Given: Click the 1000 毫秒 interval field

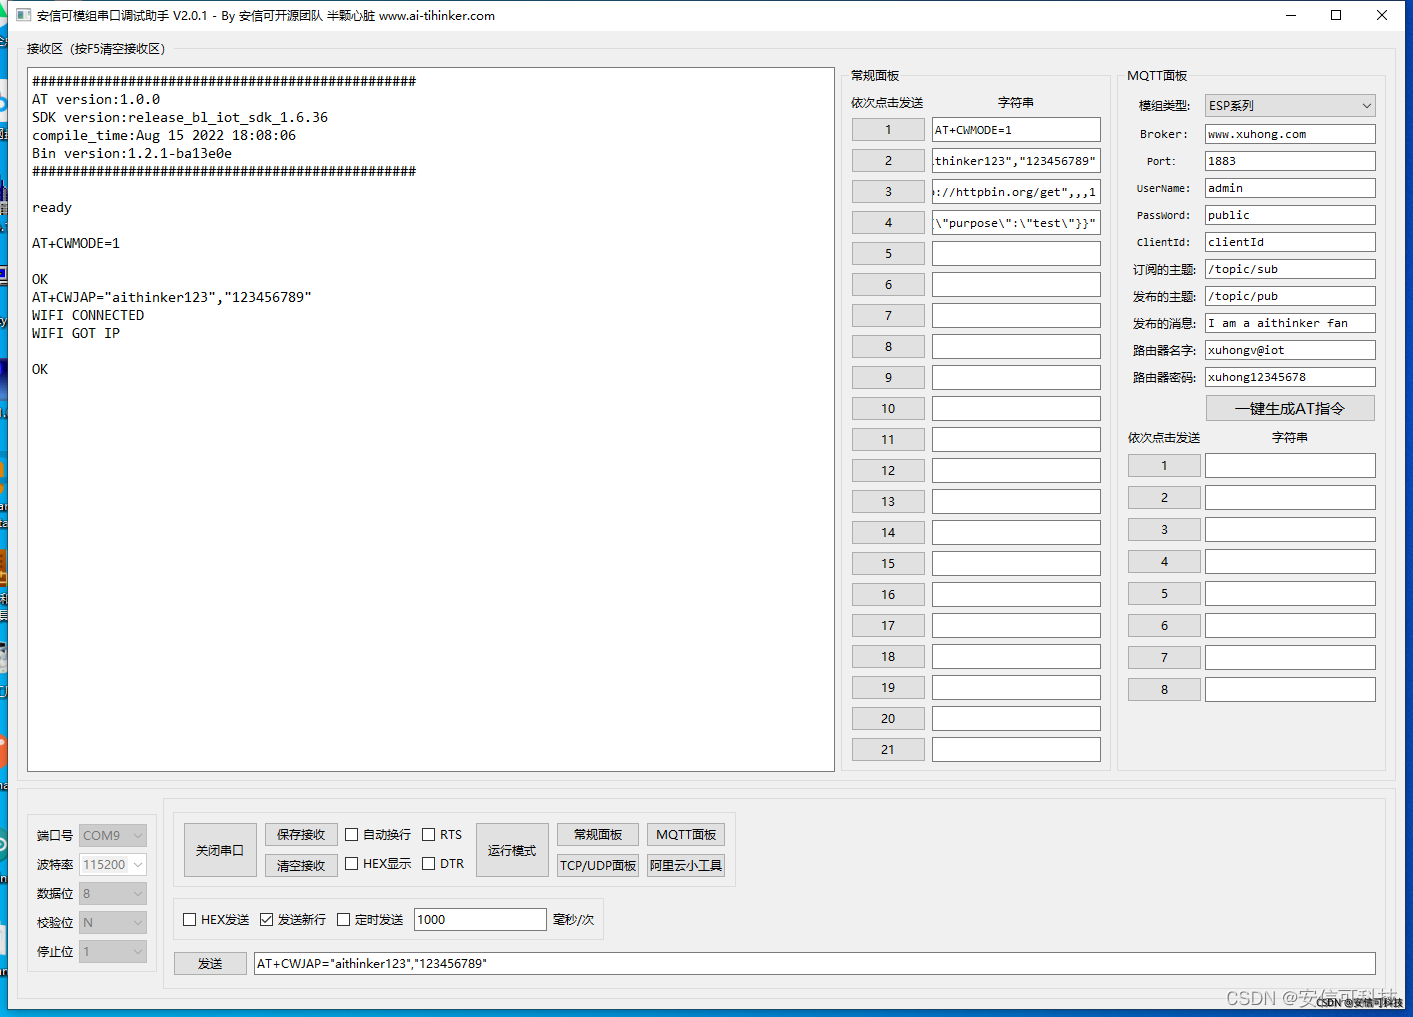Looking at the screenshot, I should tap(480, 919).
